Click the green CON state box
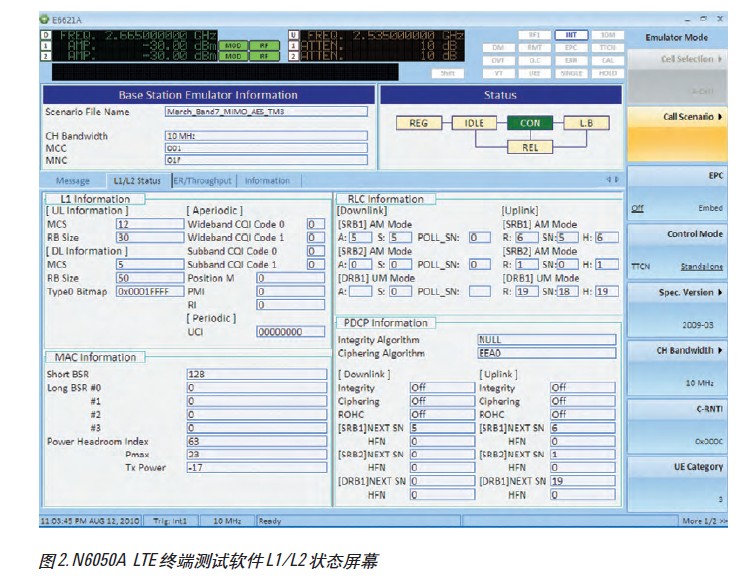Screen dimensions: 754x578 pos(530,123)
